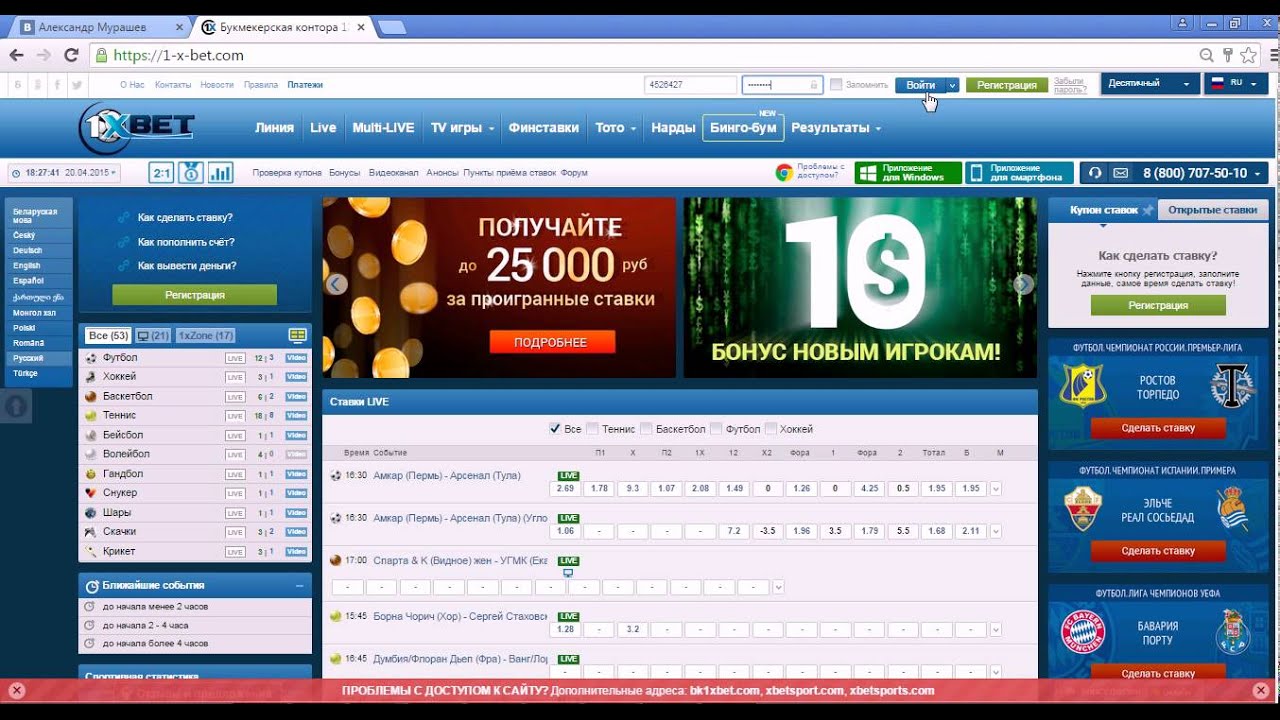Image resolution: width=1280 pixels, height=720 pixels.
Task: Click the ПОДРОБНЕЕ banner button
Action: pyautogui.click(x=551, y=342)
